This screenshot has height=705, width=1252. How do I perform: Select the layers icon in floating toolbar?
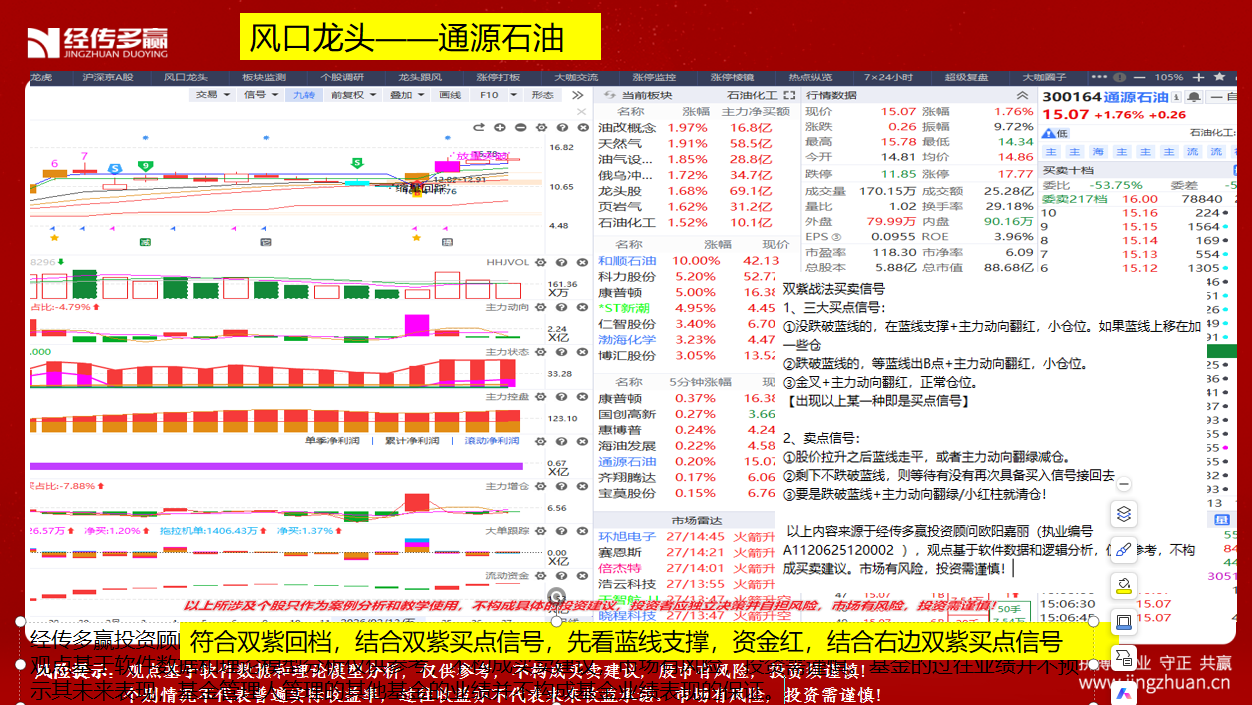1123,514
